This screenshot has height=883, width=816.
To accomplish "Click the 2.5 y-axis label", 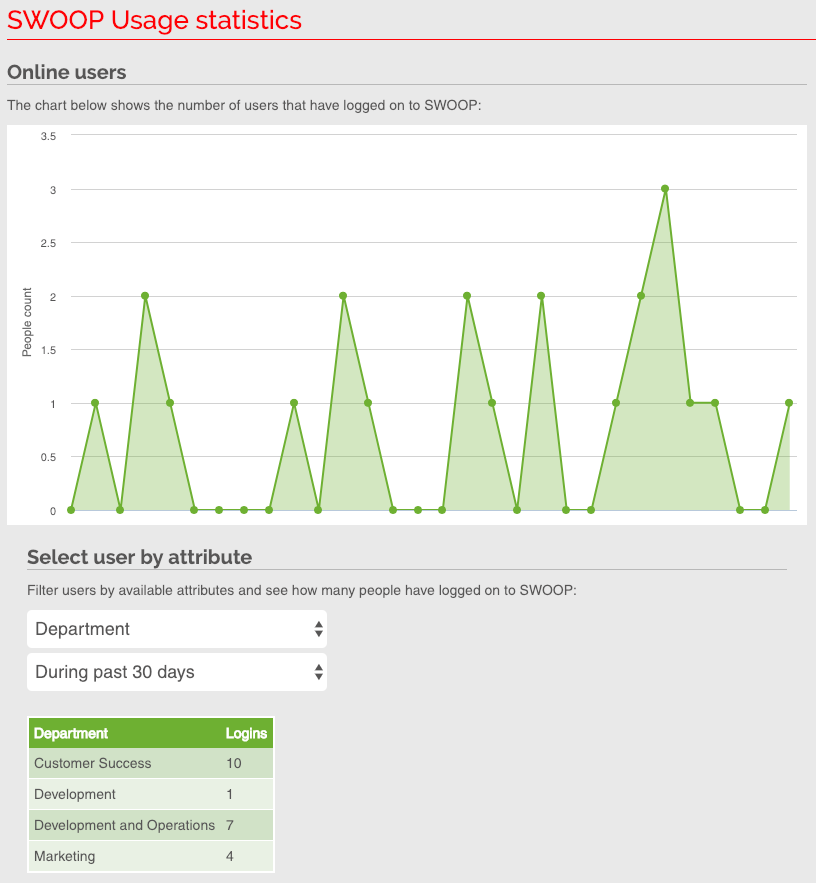I will [x=48, y=243].
